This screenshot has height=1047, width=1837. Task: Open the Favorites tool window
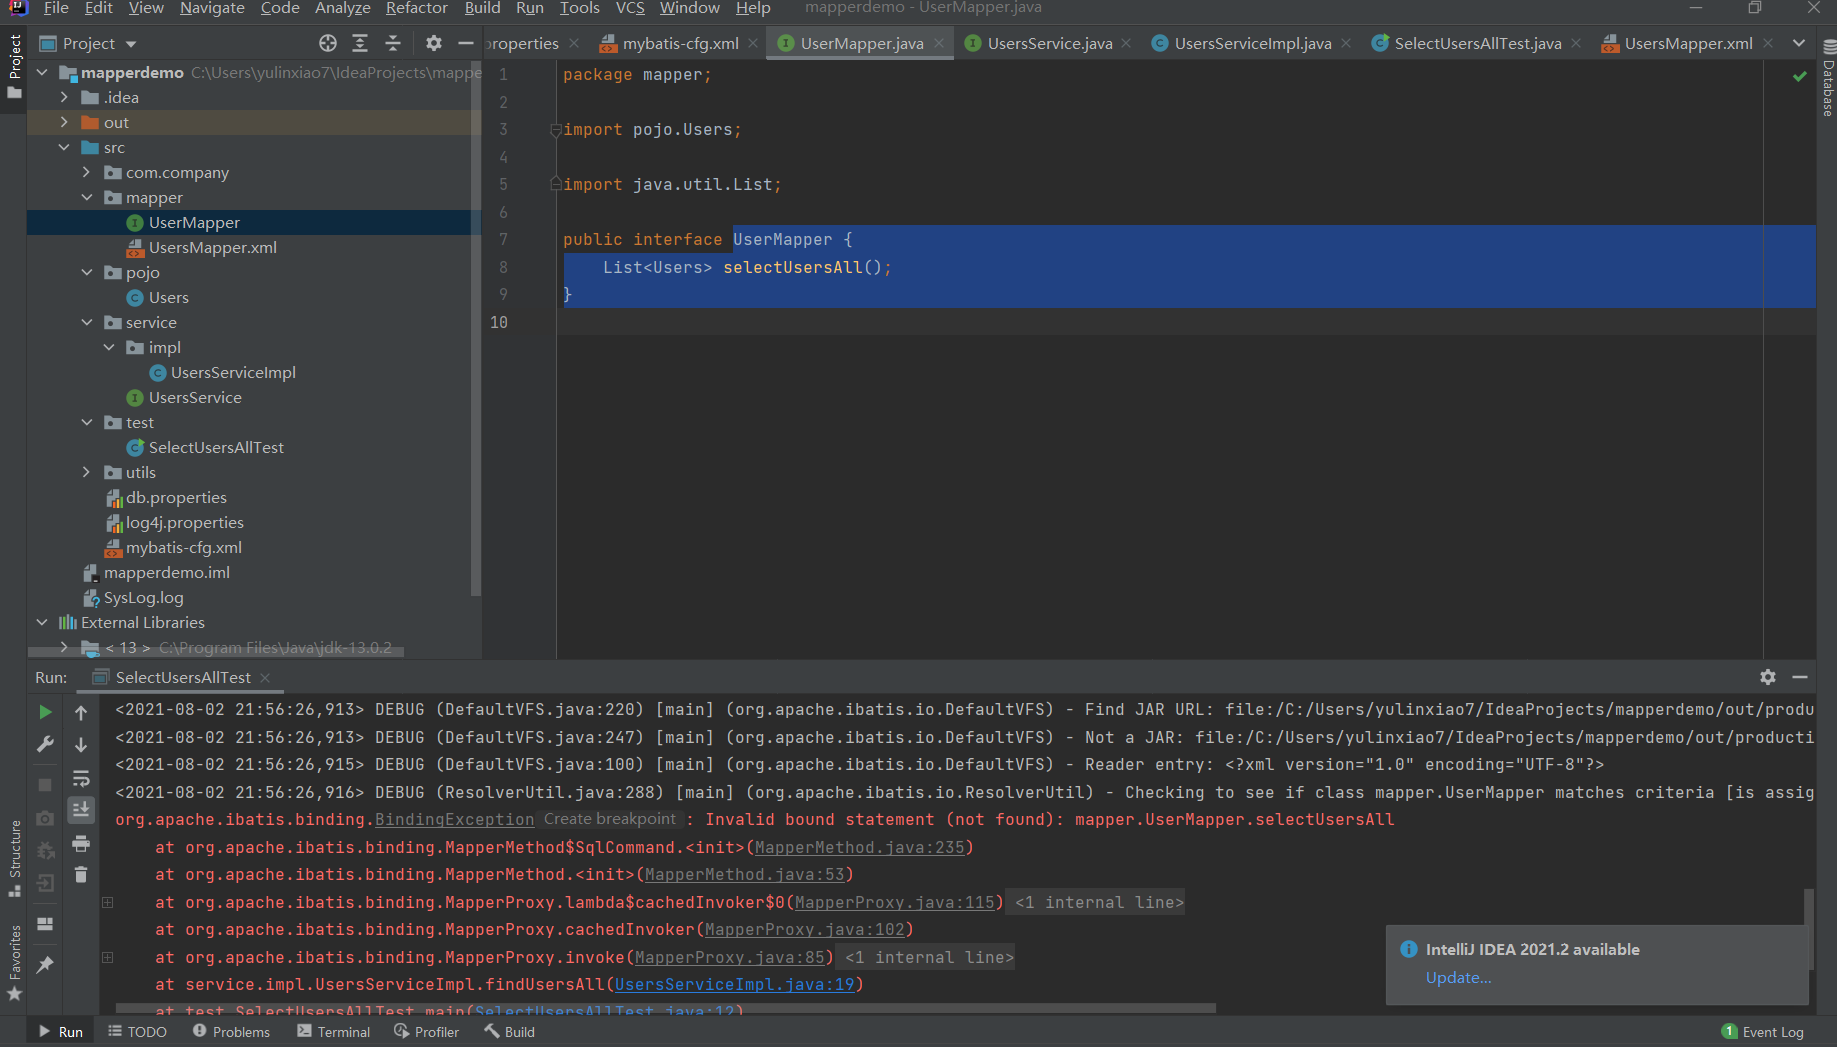tap(14, 963)
